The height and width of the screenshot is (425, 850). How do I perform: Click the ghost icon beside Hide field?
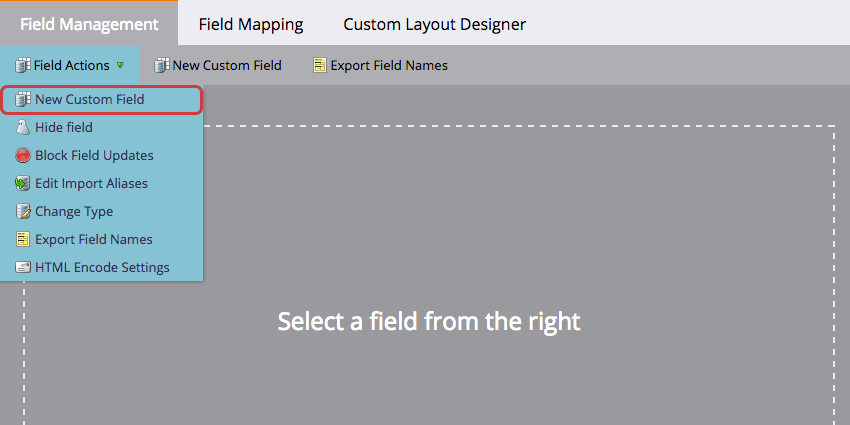pyautogui.click(x=23, y=127)
